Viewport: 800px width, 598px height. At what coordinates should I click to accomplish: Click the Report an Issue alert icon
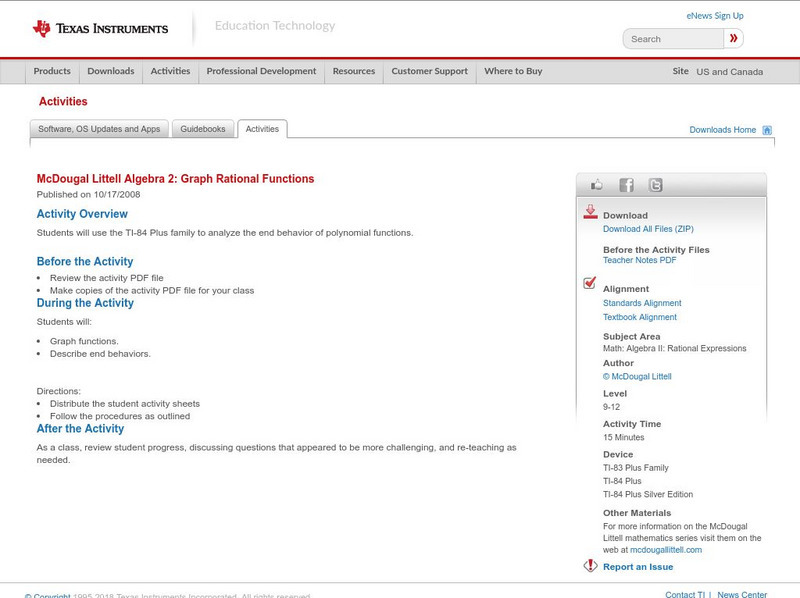click(590, 566)
